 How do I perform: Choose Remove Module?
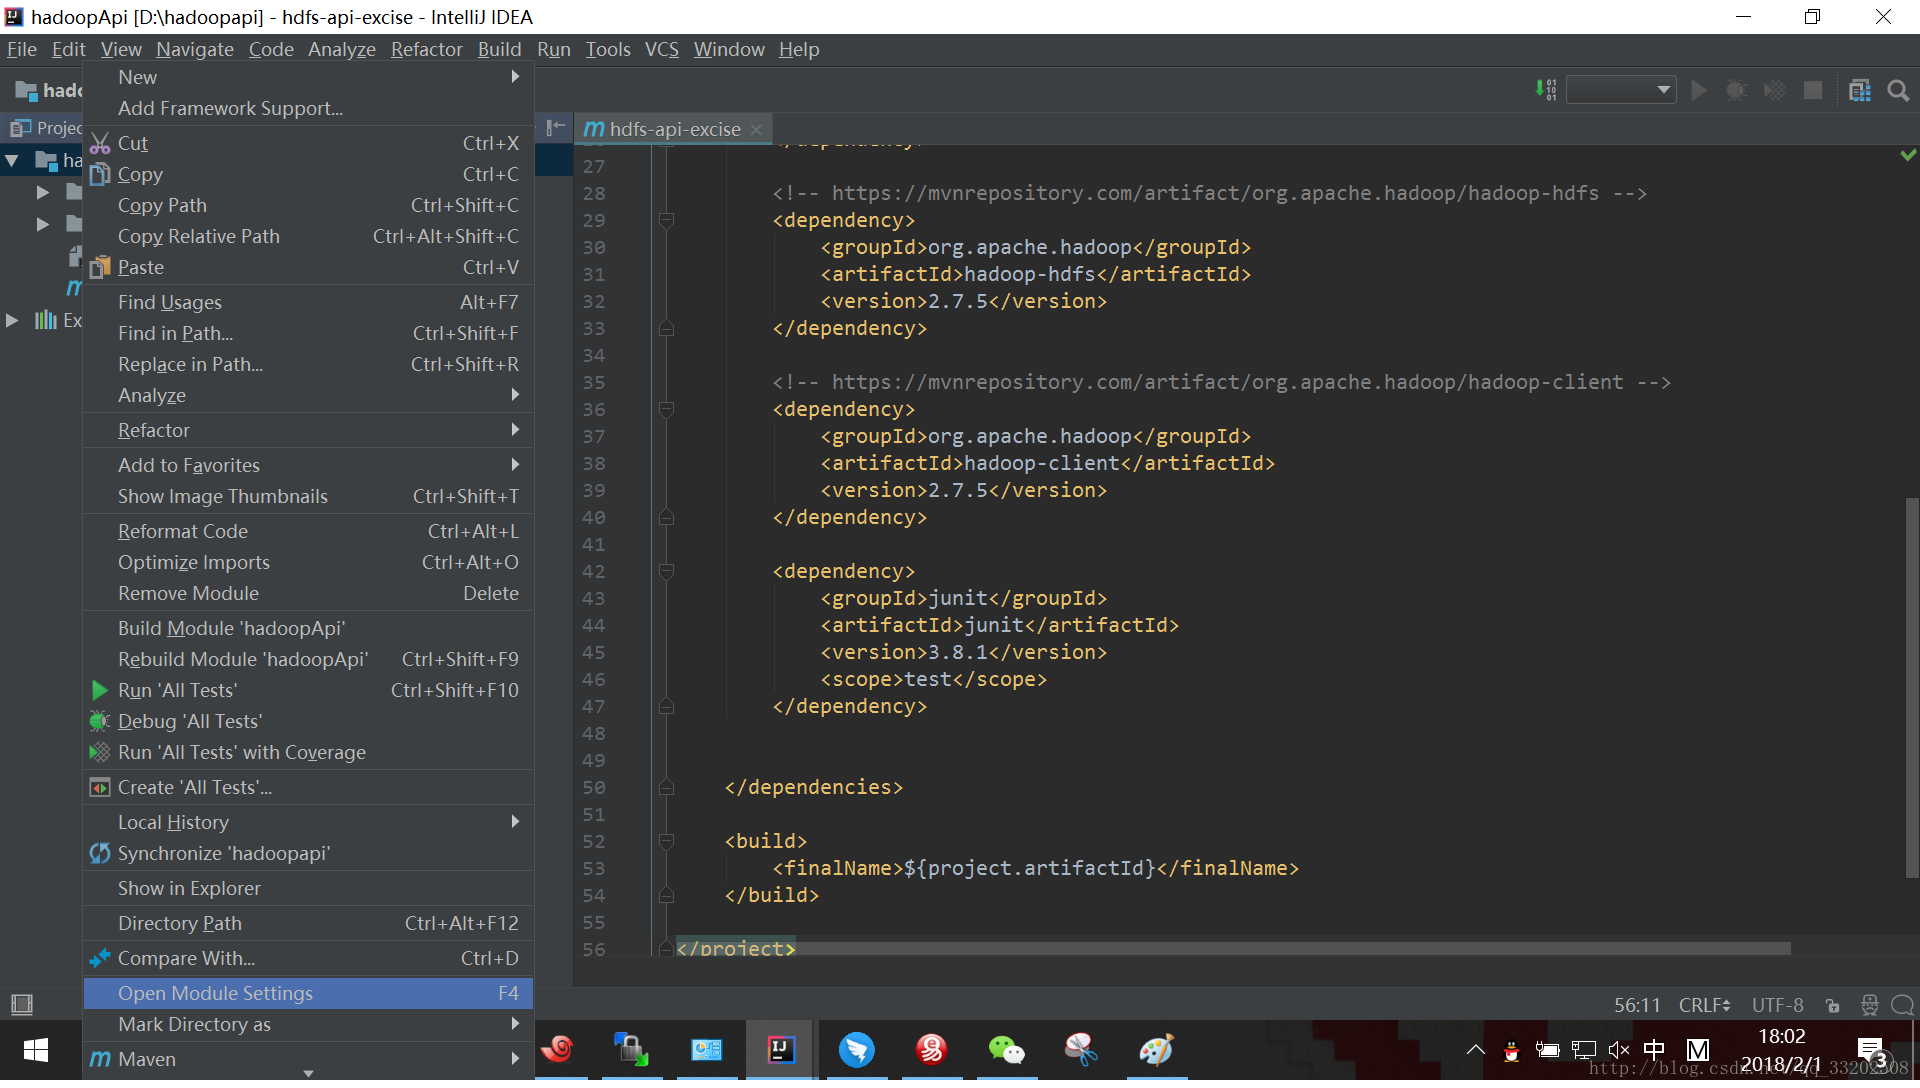[308, 593]
